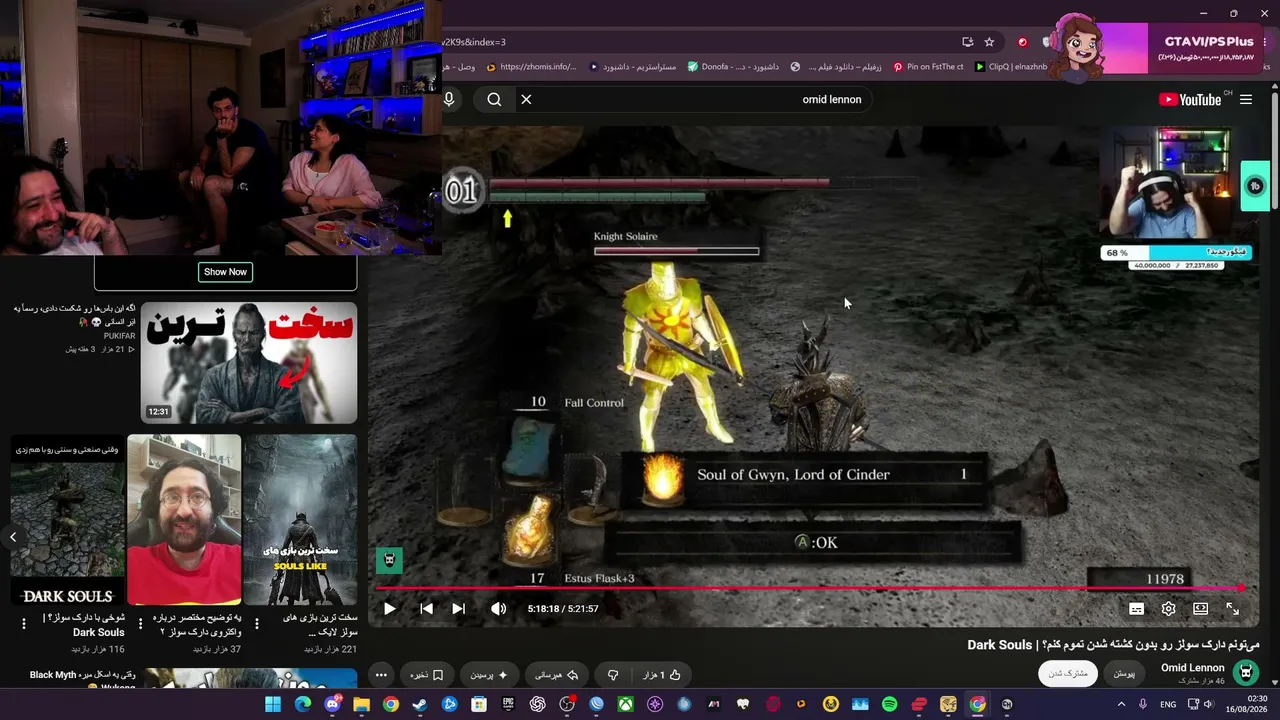Open the ClipQ bookmark
Image resolution: width=1280 pixels, height=720 pixels.
1011,67
